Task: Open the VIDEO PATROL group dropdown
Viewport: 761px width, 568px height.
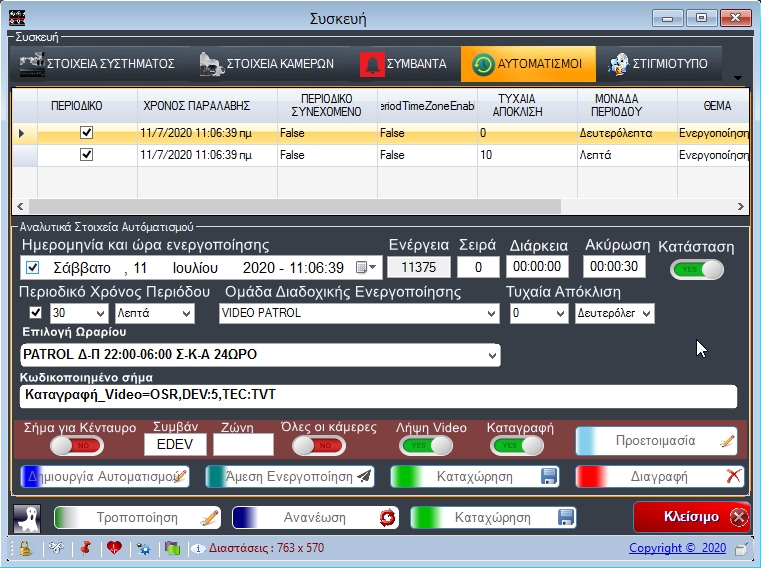Action: pos(491,313)
